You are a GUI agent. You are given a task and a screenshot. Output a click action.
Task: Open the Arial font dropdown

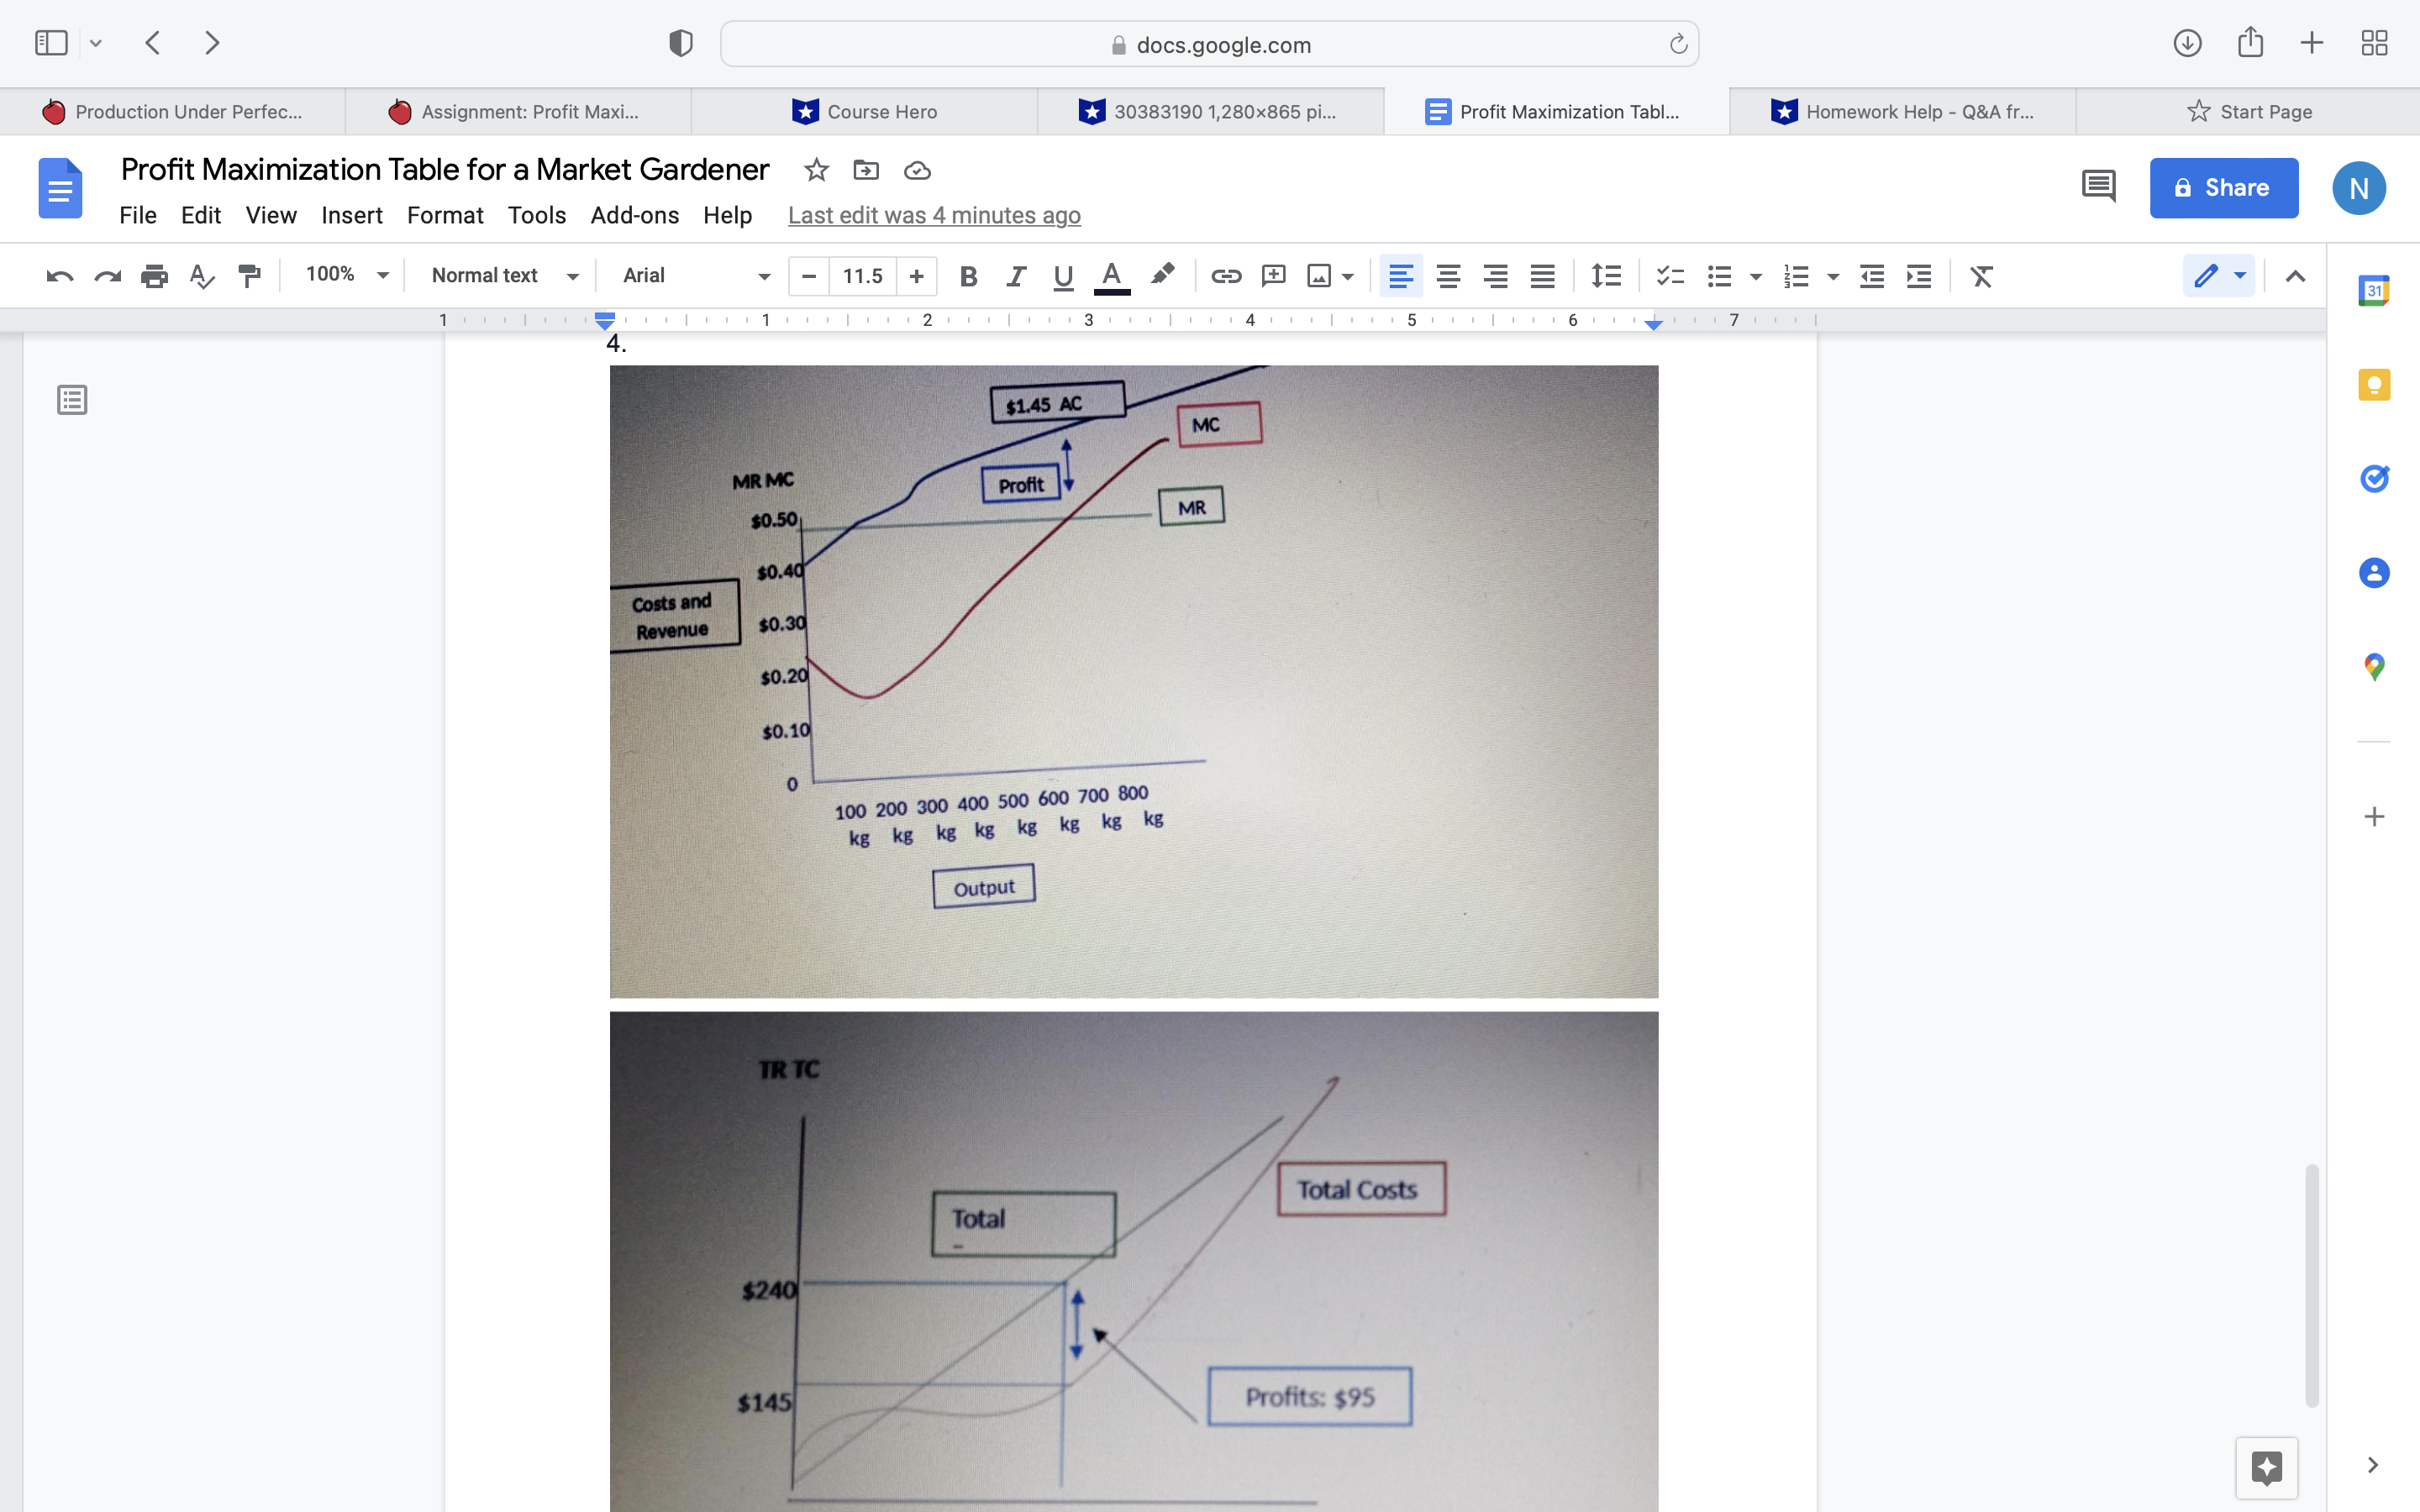click(695, 276)
